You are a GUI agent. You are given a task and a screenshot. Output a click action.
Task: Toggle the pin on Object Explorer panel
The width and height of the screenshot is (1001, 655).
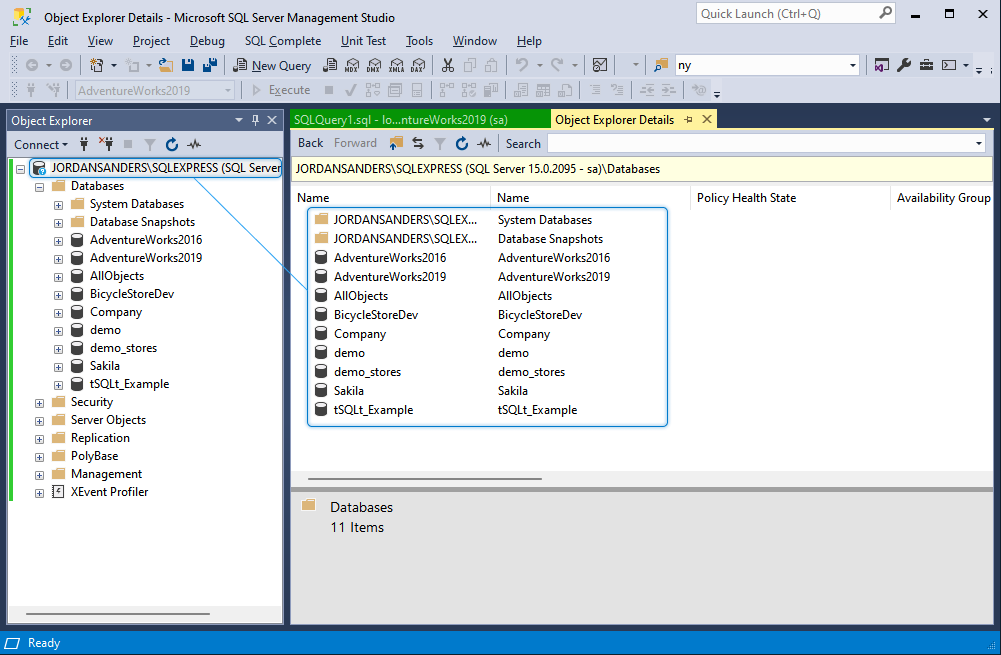click(255, 120)
